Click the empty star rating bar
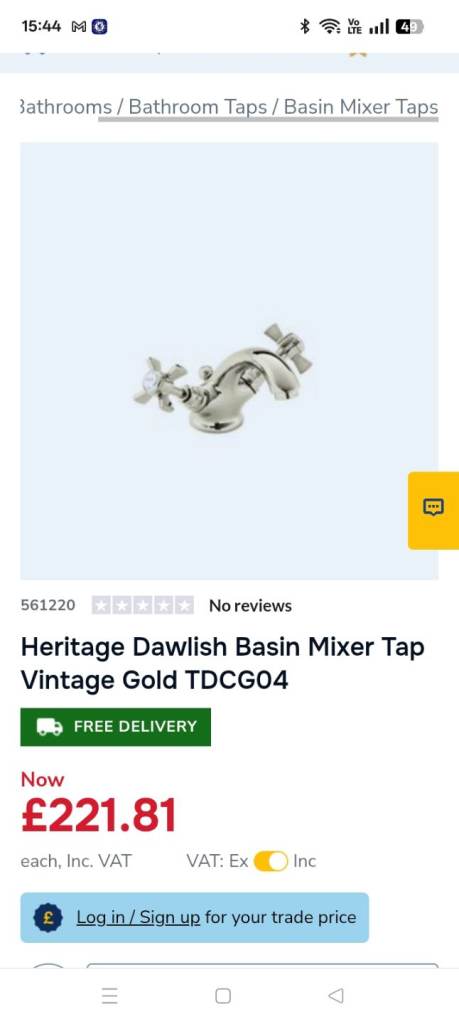459x1024 pixels. click(x=142, y=606)
